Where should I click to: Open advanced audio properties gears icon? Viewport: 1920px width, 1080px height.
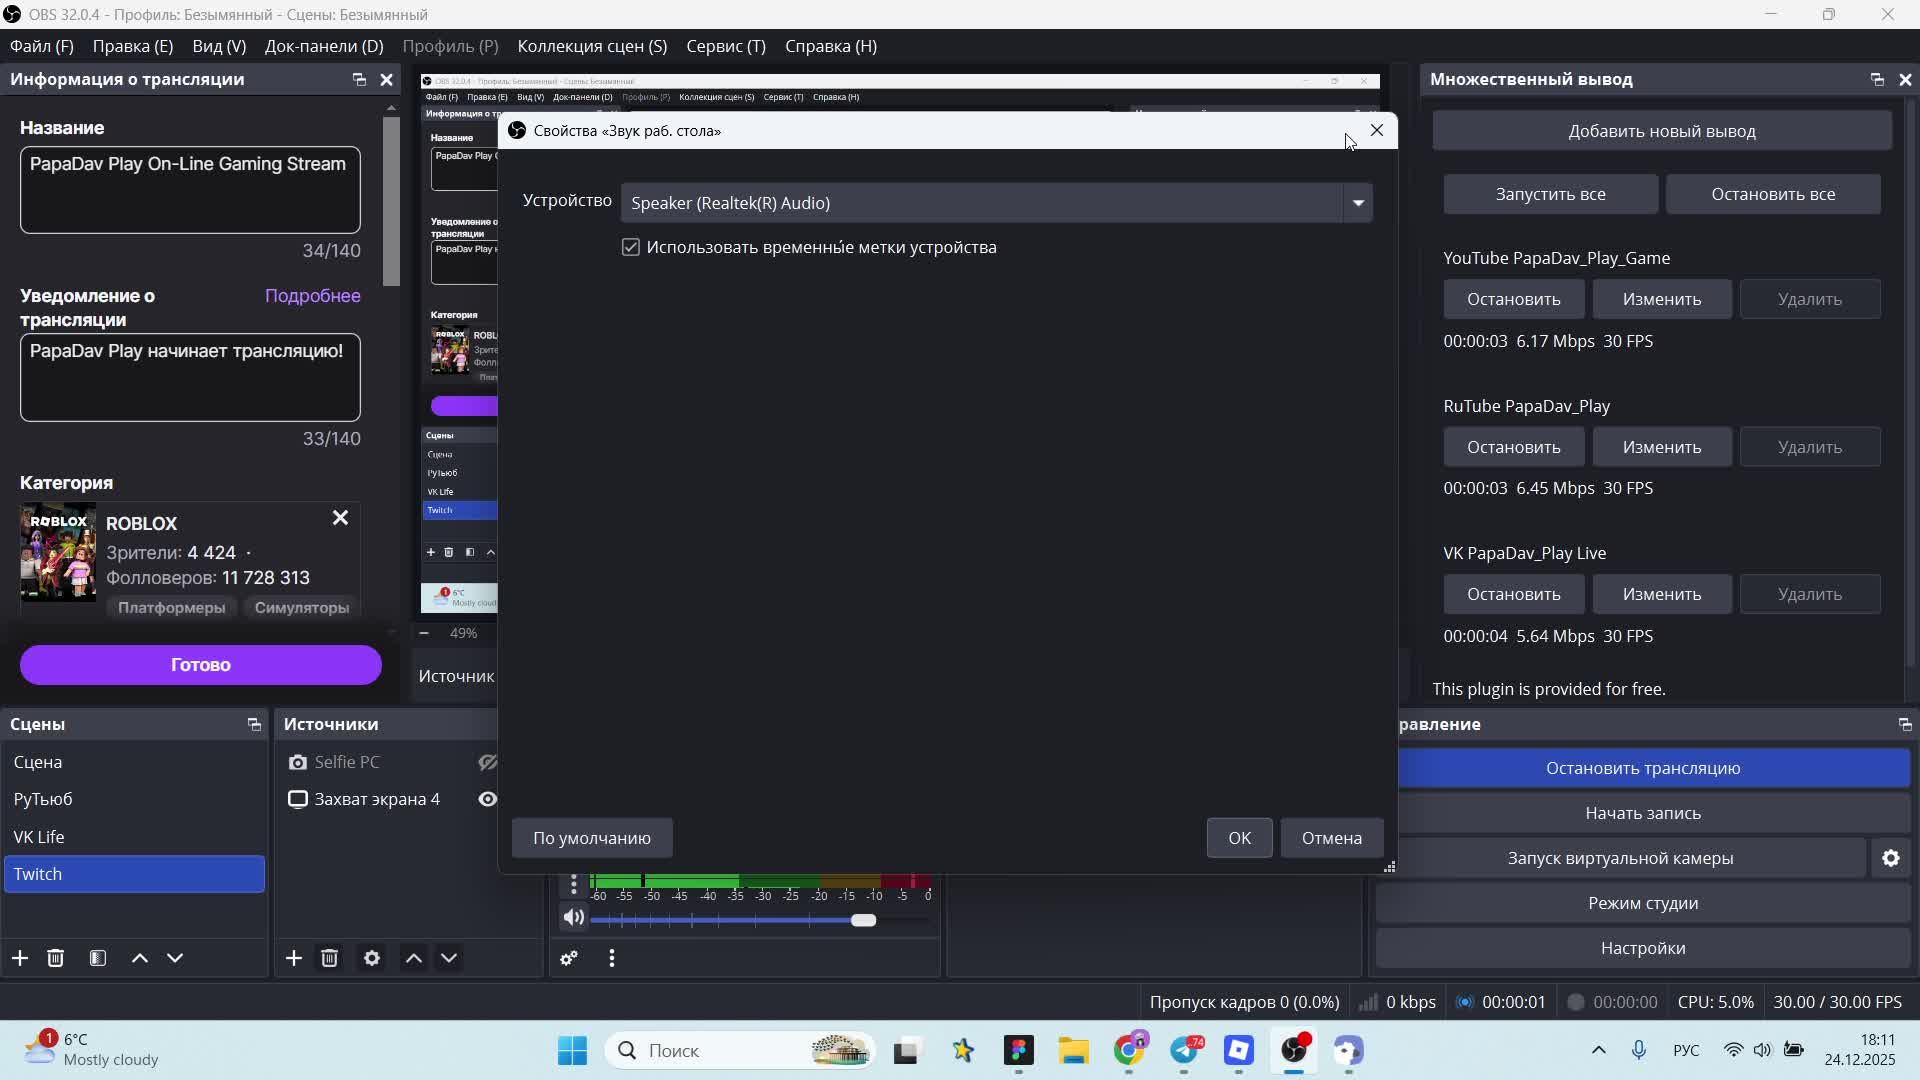tap(569, 958)
